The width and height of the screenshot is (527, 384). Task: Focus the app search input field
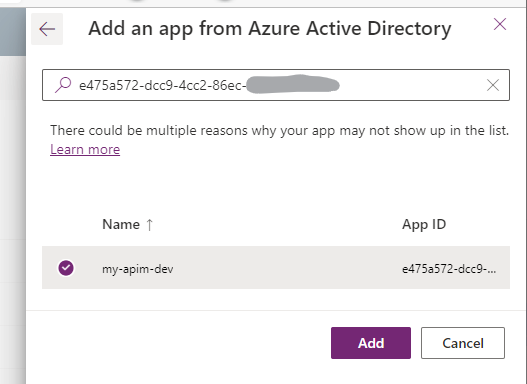(276, 85)
